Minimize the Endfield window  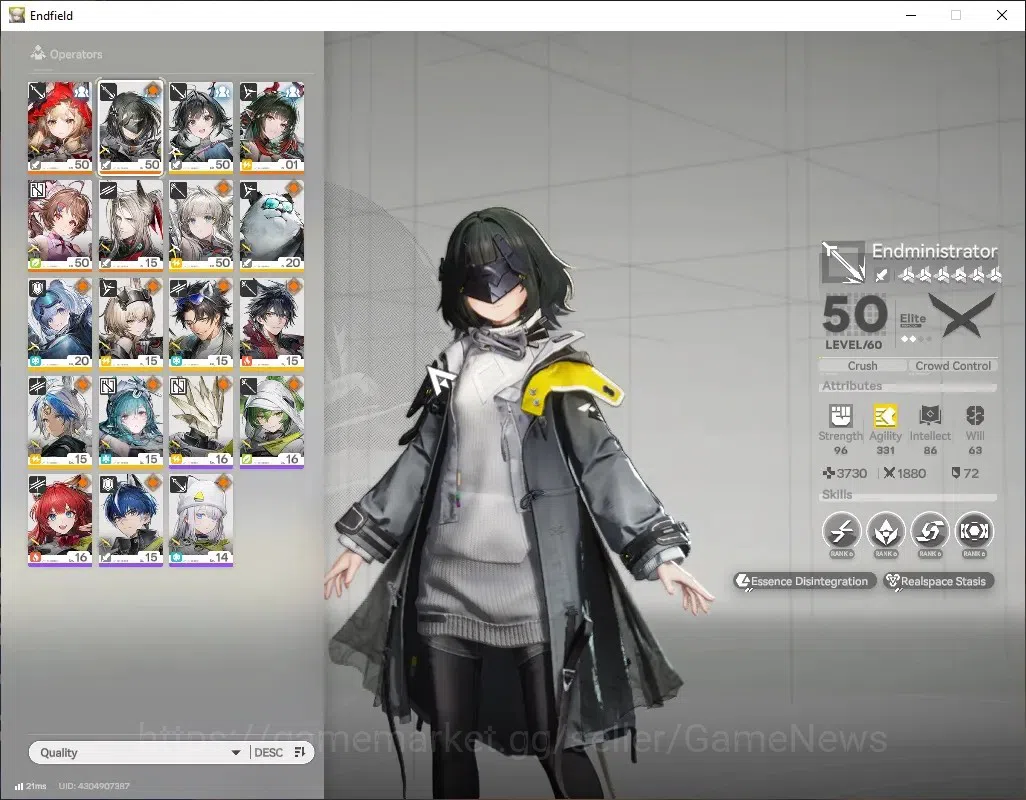click(x=911, y=15)
